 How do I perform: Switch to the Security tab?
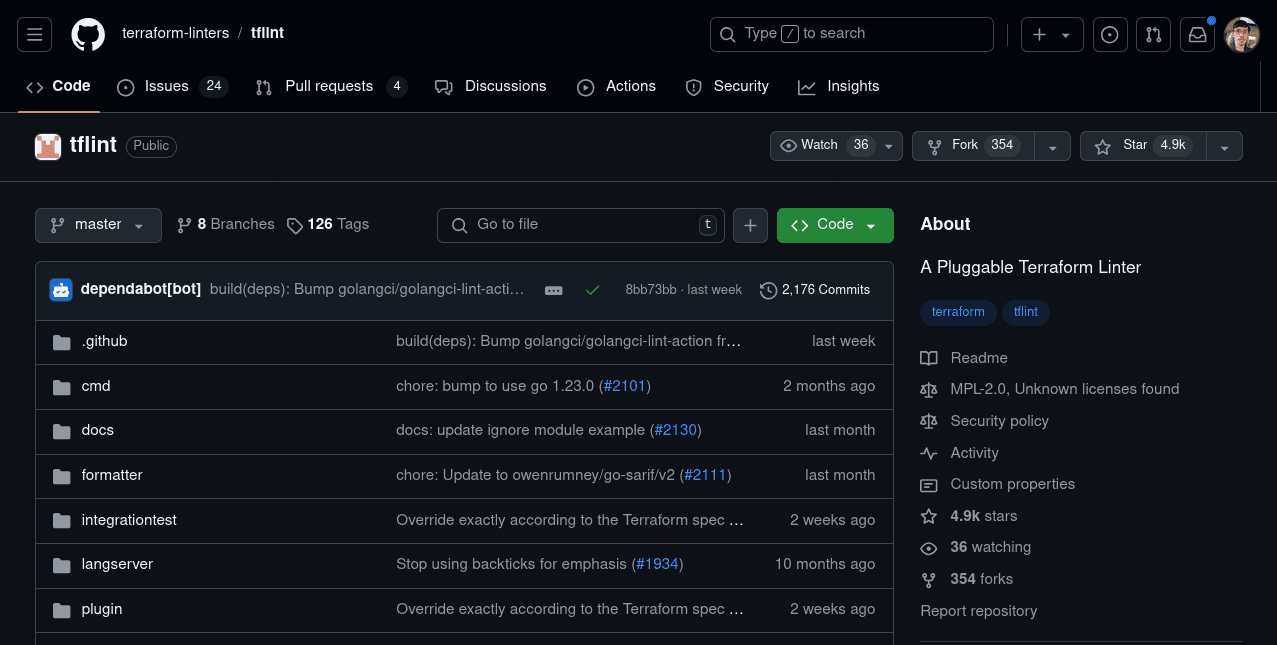[727, 86]
